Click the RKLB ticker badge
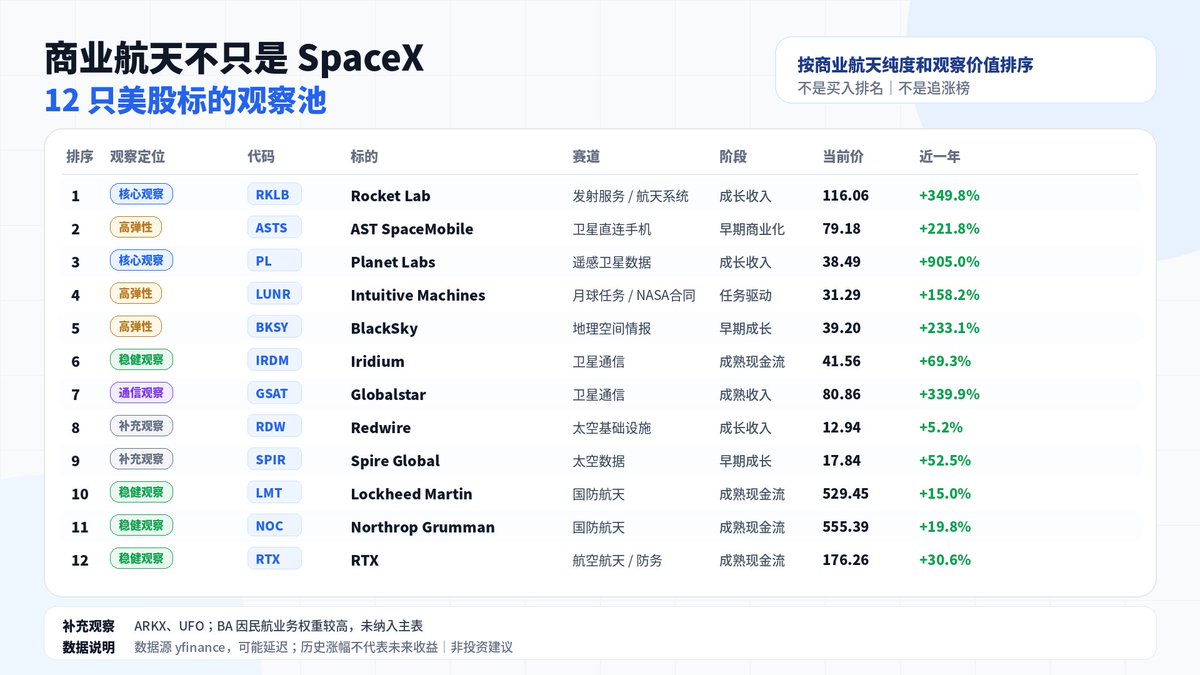 click(274, 195)
